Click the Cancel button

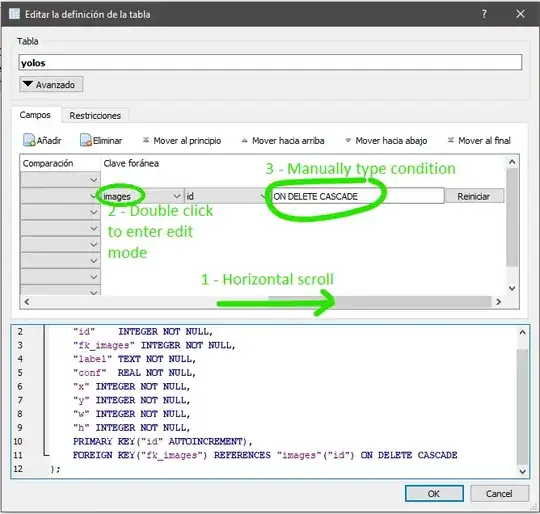pyautogui.click(x=499, y=494)
